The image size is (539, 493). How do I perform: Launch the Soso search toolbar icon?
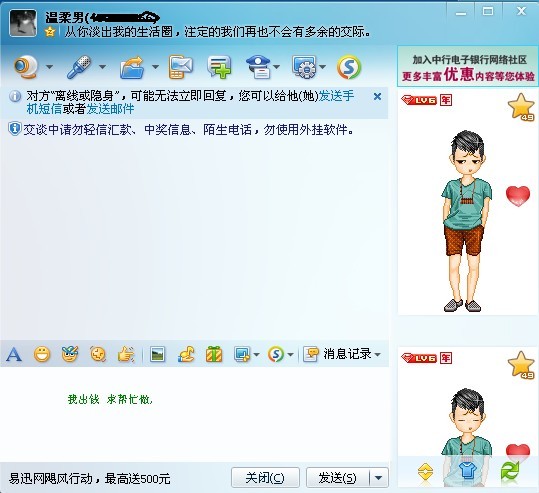coord(349,67)
